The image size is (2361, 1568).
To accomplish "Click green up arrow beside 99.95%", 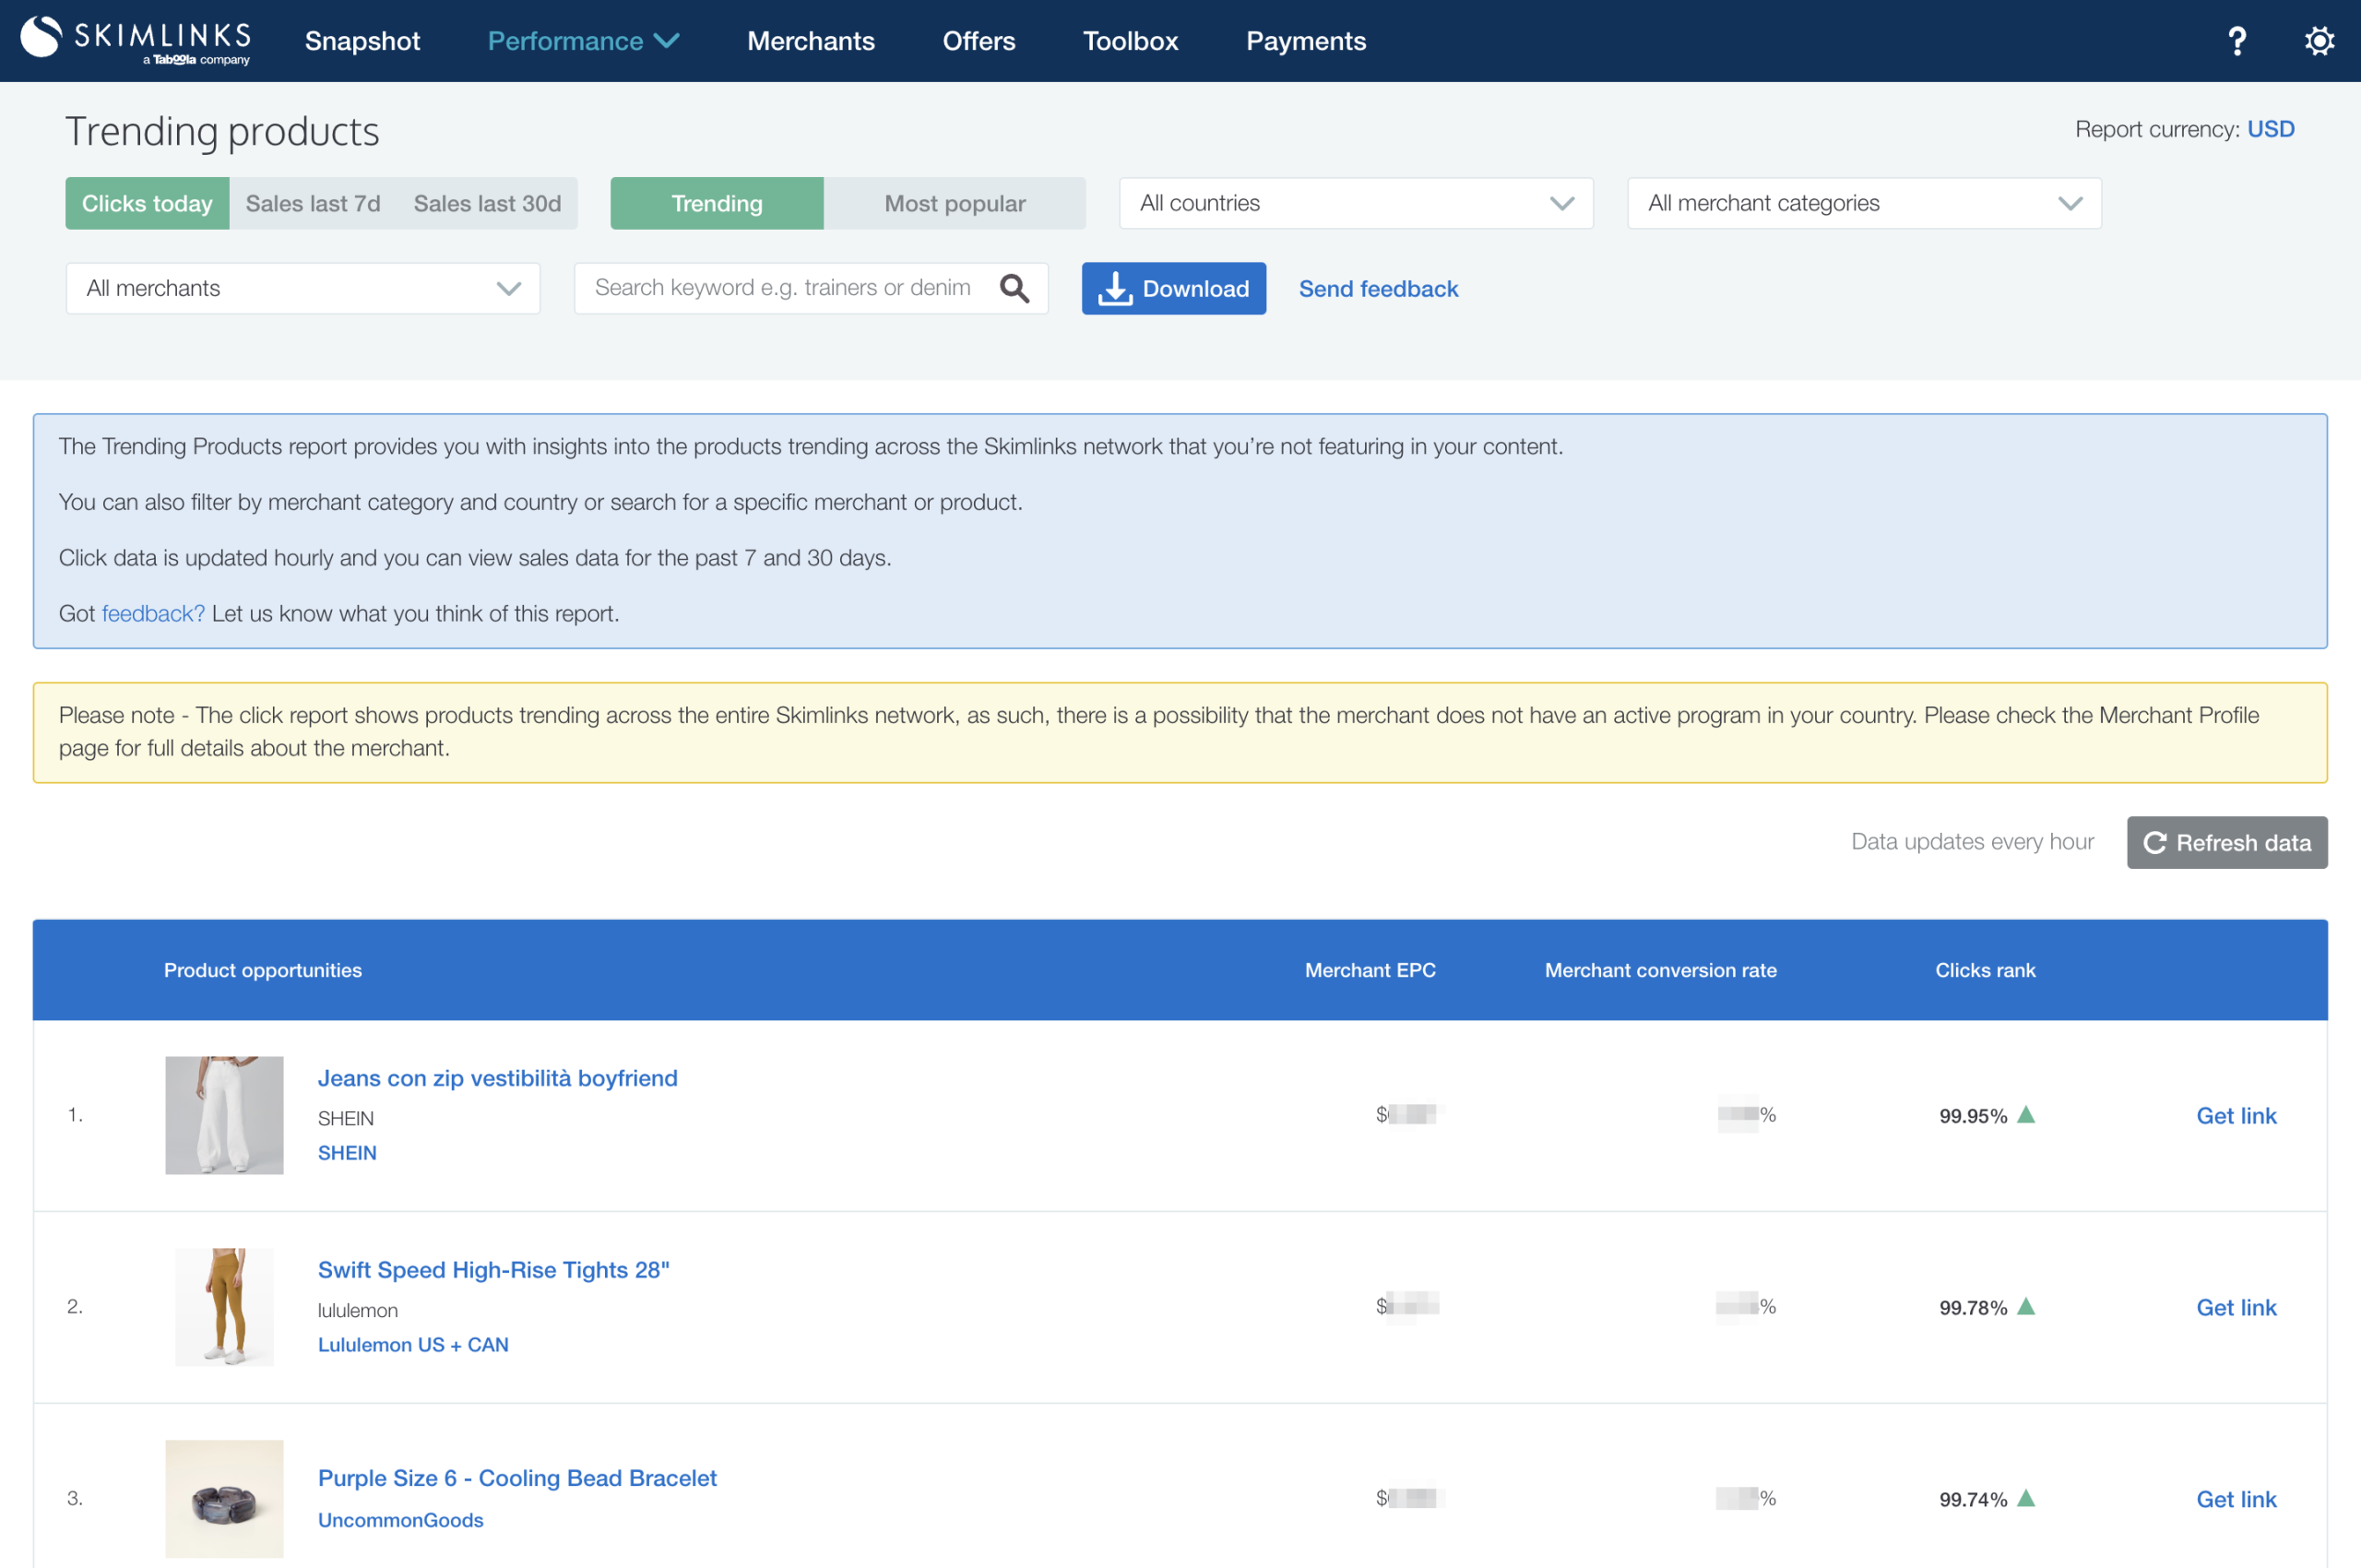I will click(2026, 1114).
